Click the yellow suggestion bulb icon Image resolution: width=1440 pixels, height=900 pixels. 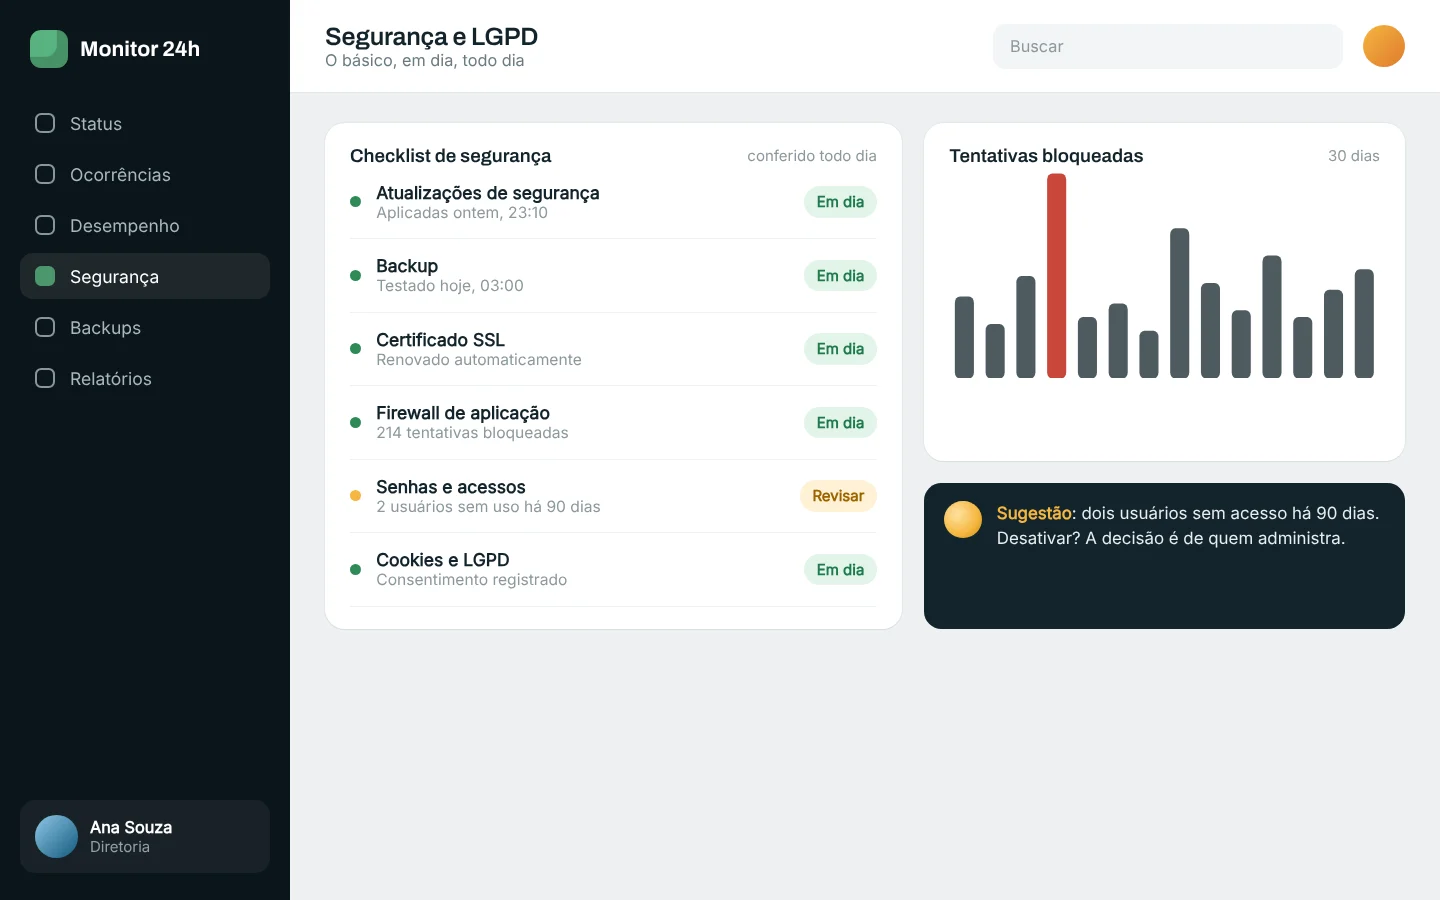click(963, 519)
